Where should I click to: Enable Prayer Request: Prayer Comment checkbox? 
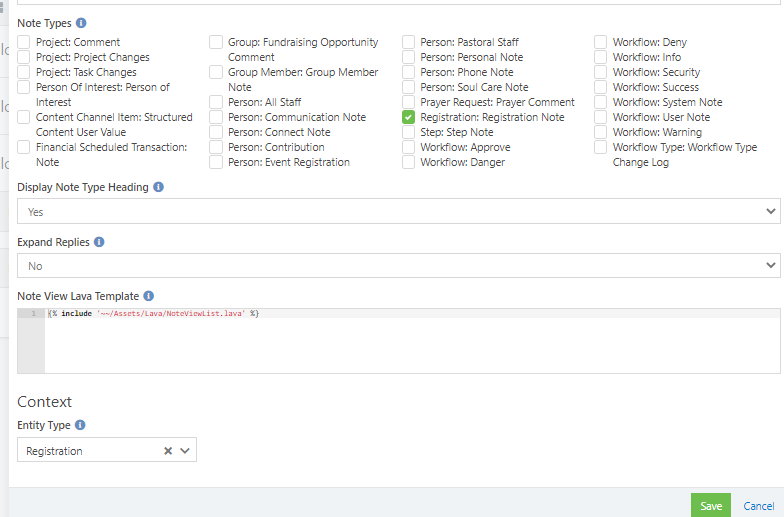coord(408,102)
